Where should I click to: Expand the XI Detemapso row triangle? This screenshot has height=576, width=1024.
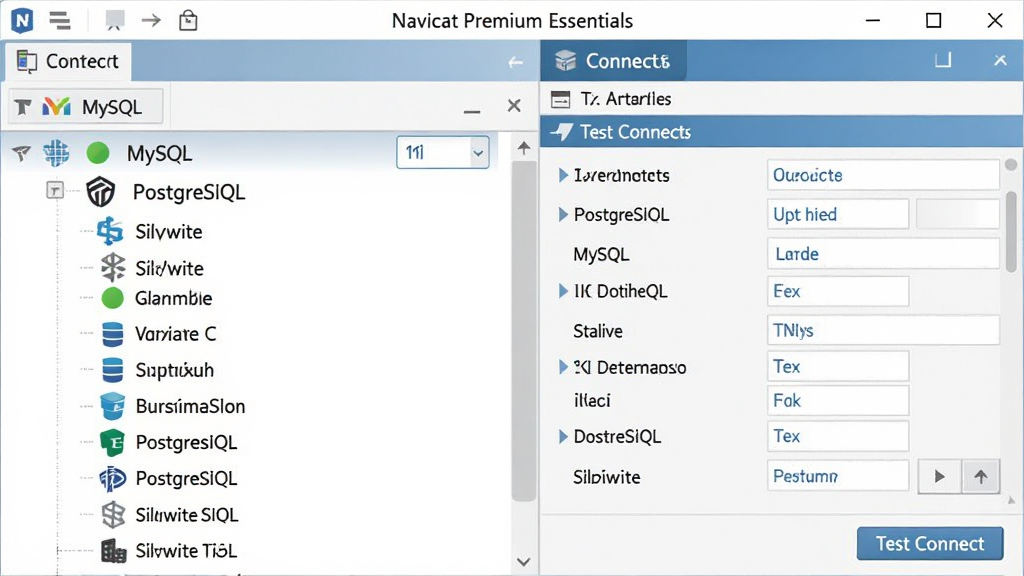[x=563, y=367]
